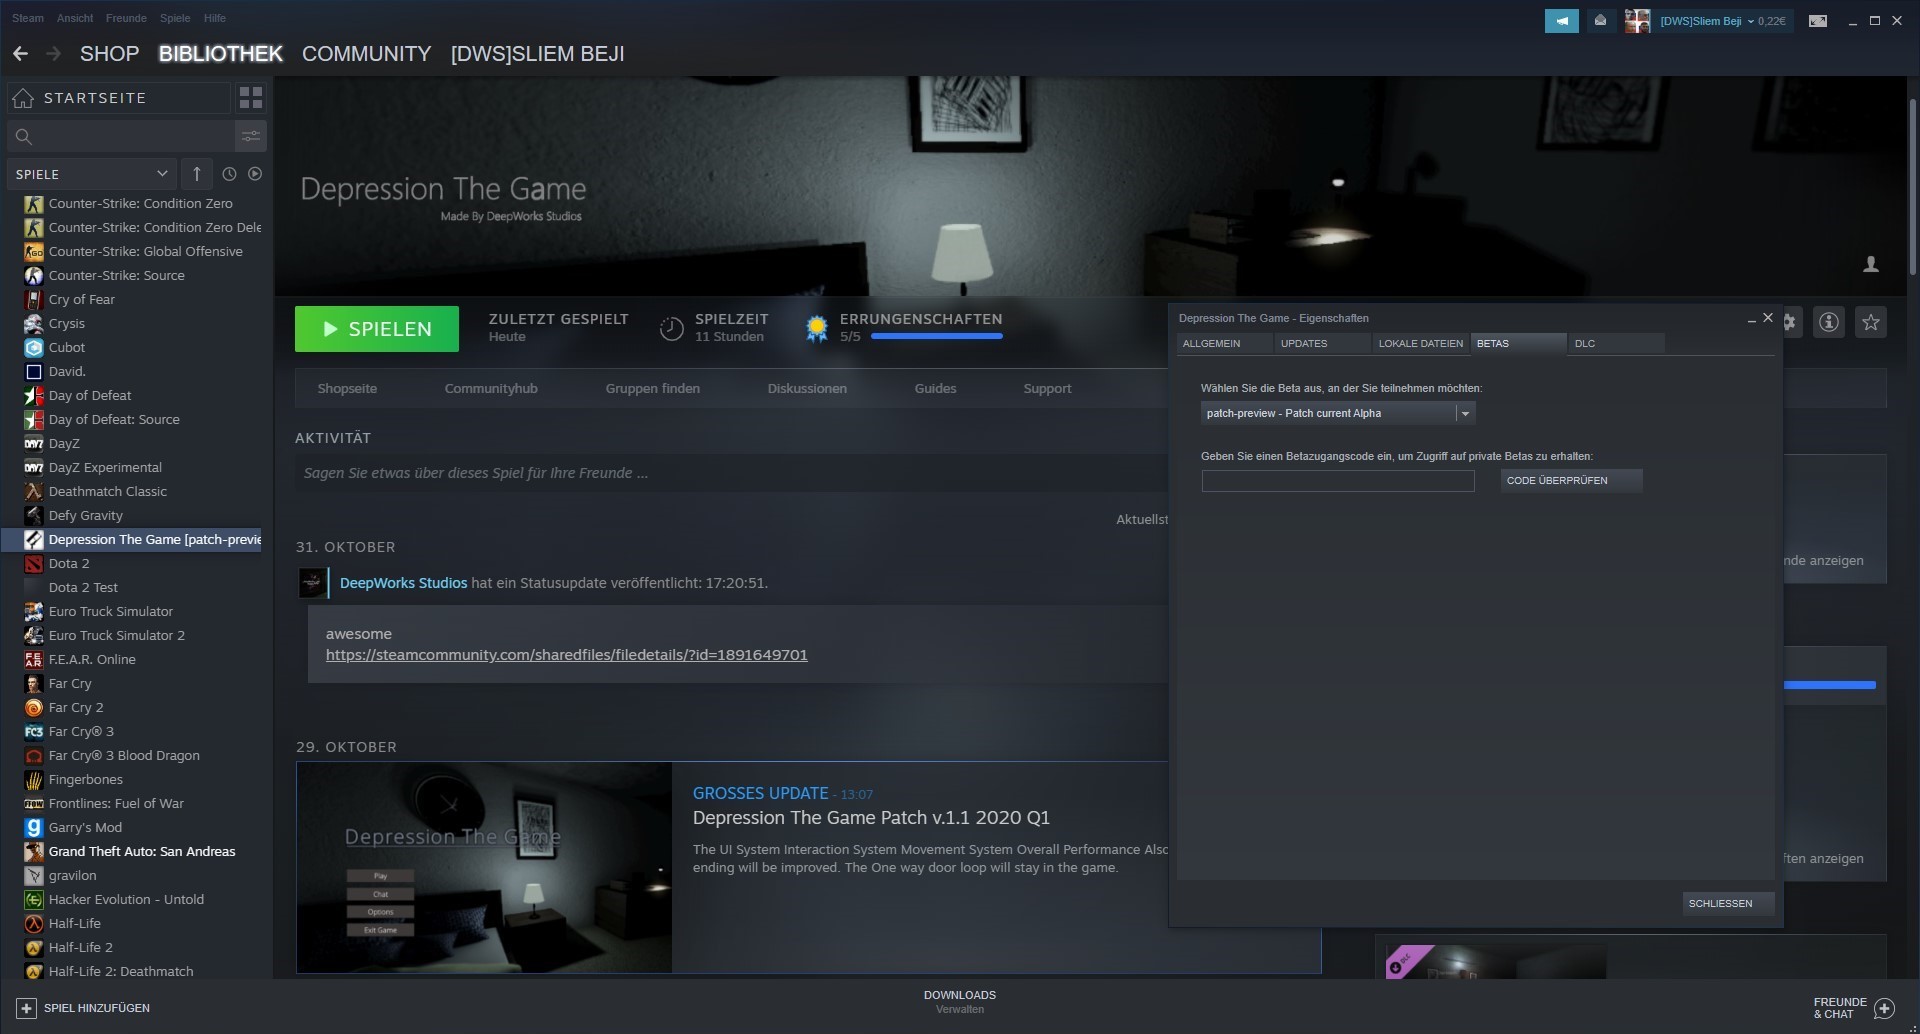Open the patch v.1.1 update thumbnail

pos(485,867)
